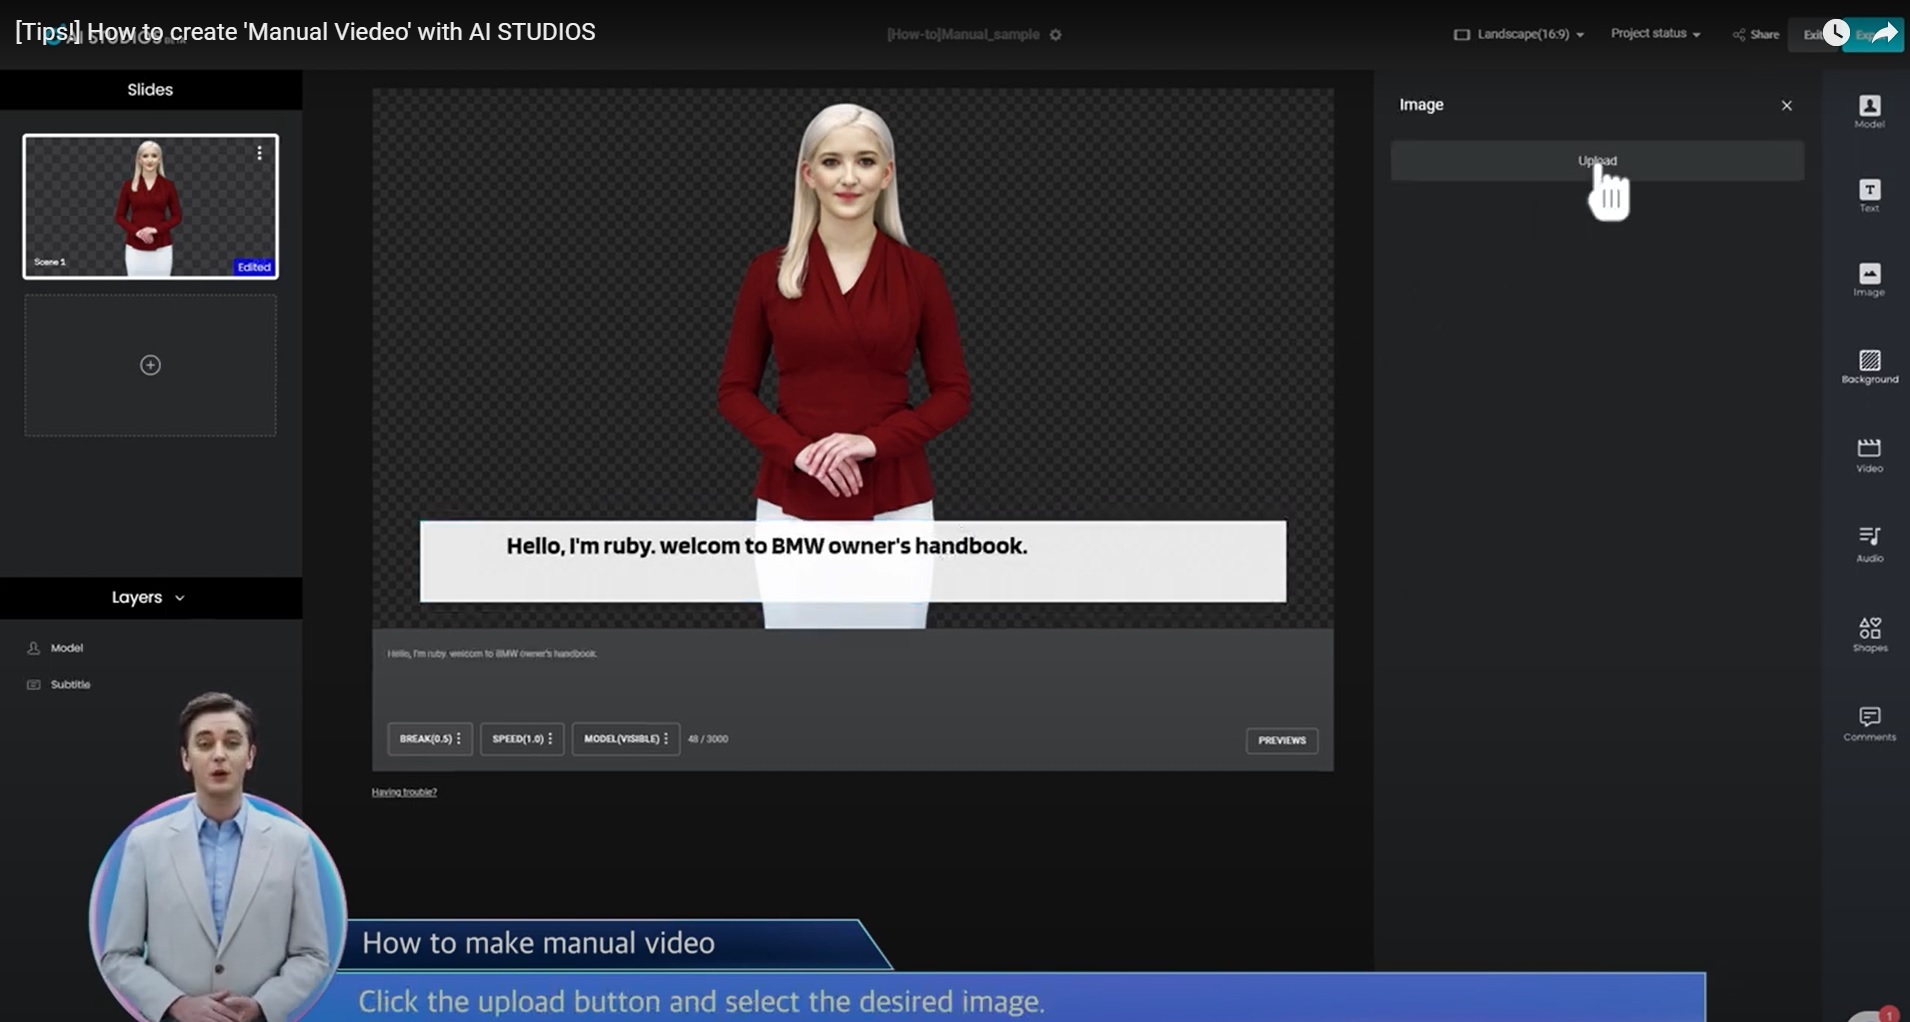Select the Subtitle layer
Viewport: 1910px width, 1022px height.
point(70,685)
